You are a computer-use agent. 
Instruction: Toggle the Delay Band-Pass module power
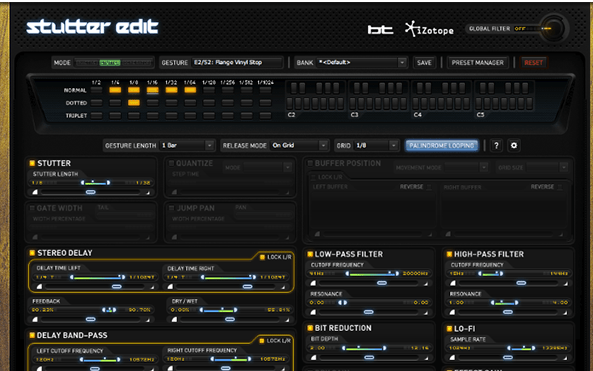[32, 335]
